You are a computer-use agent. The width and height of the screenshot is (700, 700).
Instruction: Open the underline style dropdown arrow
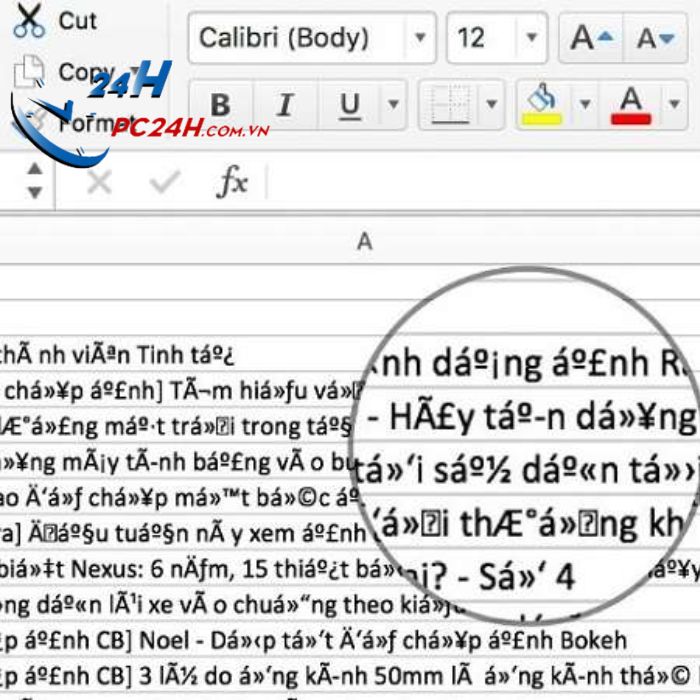(393, 105)
